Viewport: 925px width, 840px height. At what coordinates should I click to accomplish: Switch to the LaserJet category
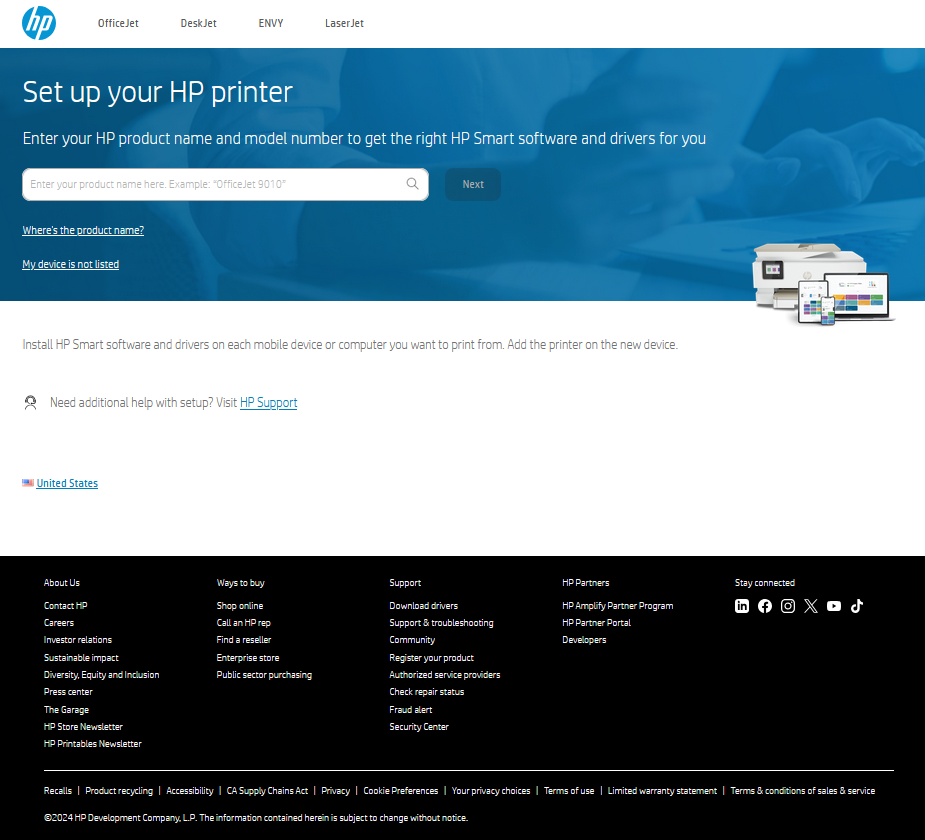pos(344,23)
